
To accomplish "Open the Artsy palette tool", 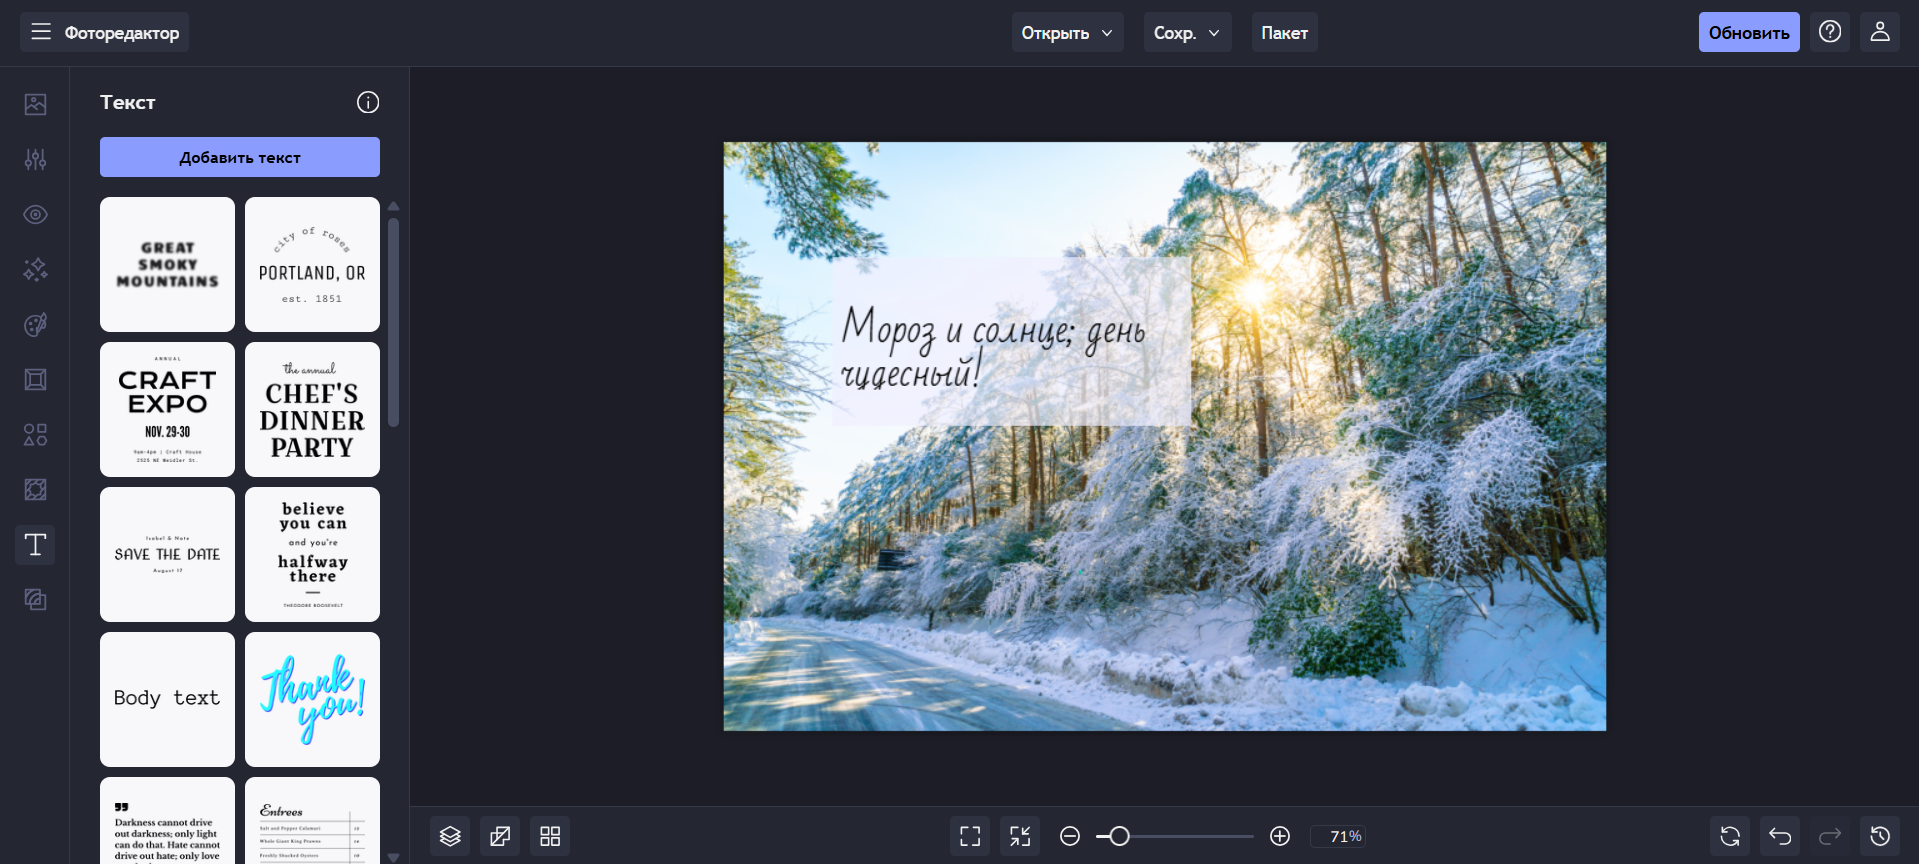I will click(35, 325).
